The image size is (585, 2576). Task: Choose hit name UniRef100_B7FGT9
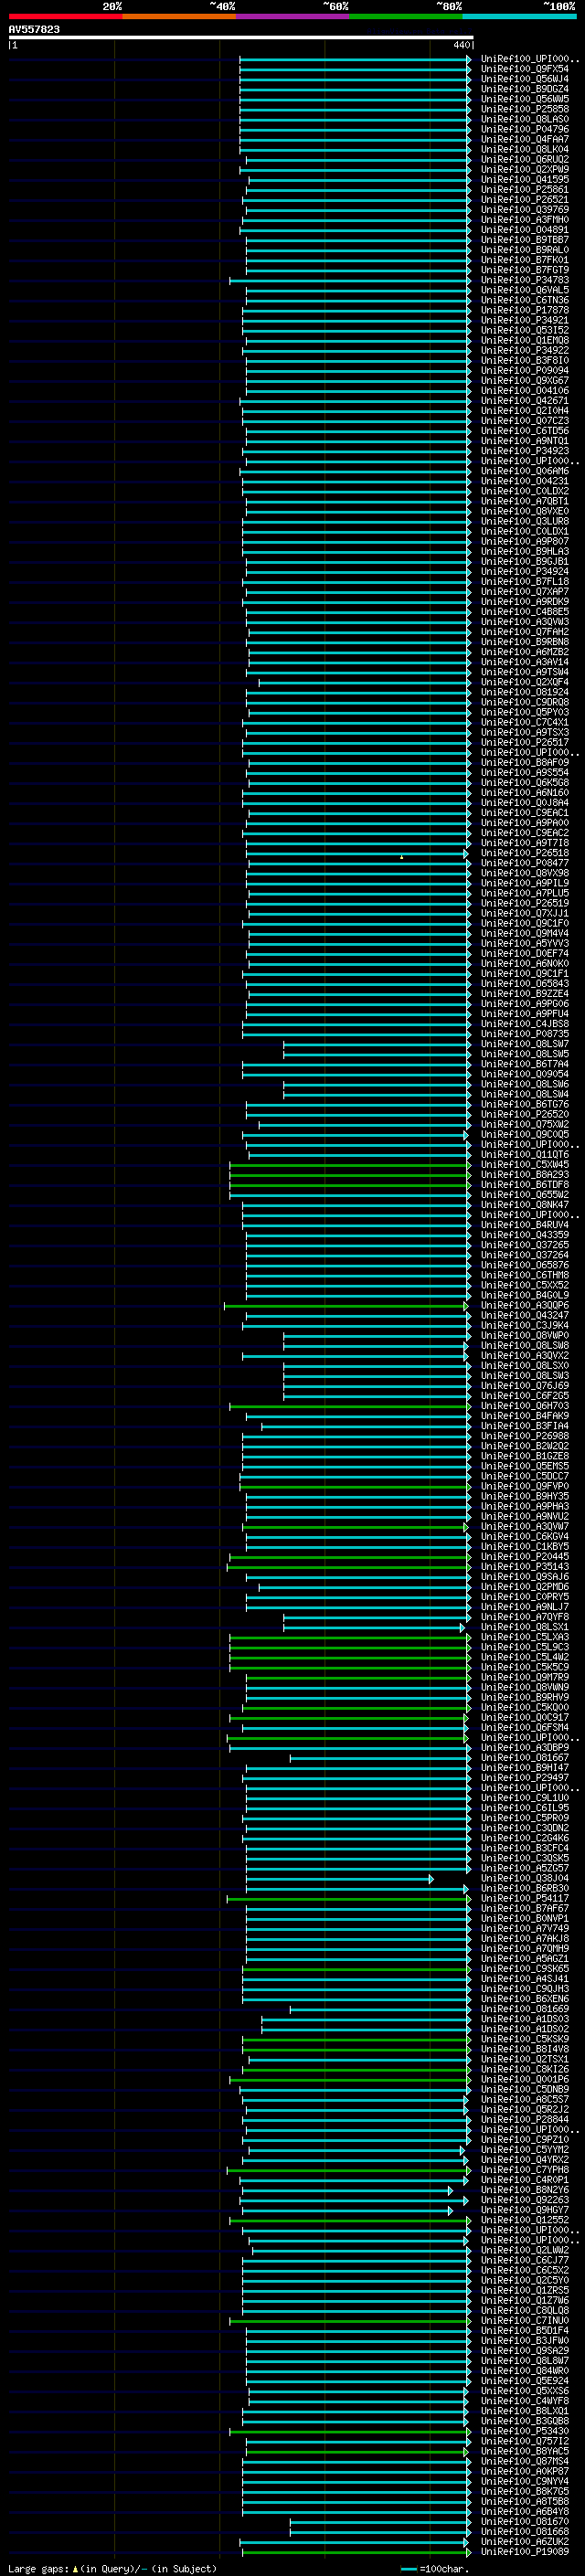pyautogui.click(x=525, y=270)
